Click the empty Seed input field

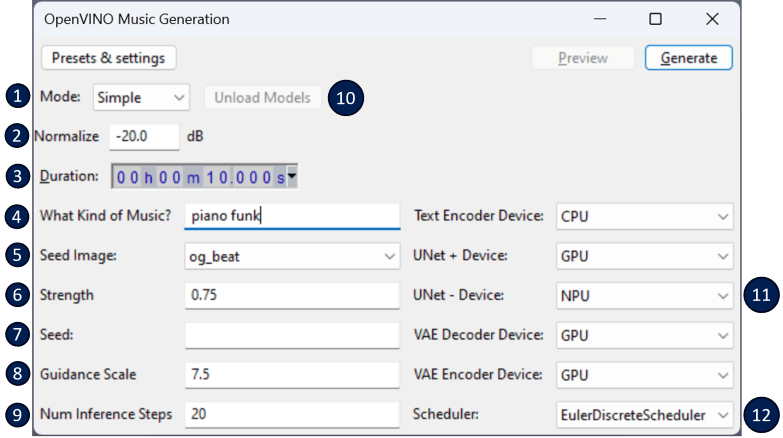tap(292, 335)
